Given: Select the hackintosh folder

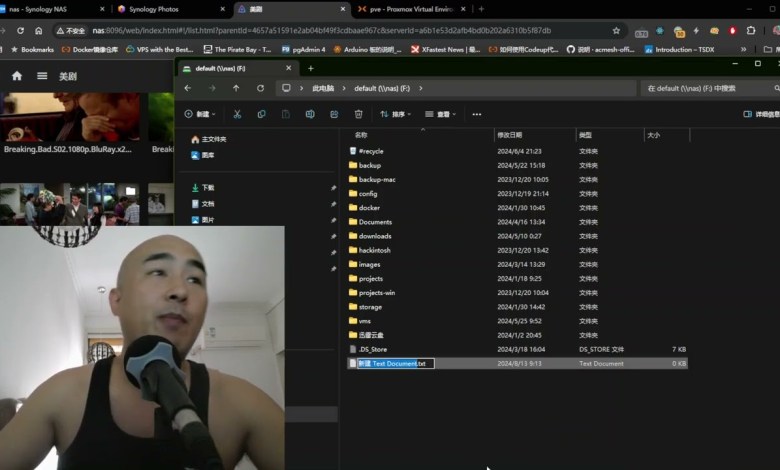Looking at the screenshot, I should click(376, 250).
